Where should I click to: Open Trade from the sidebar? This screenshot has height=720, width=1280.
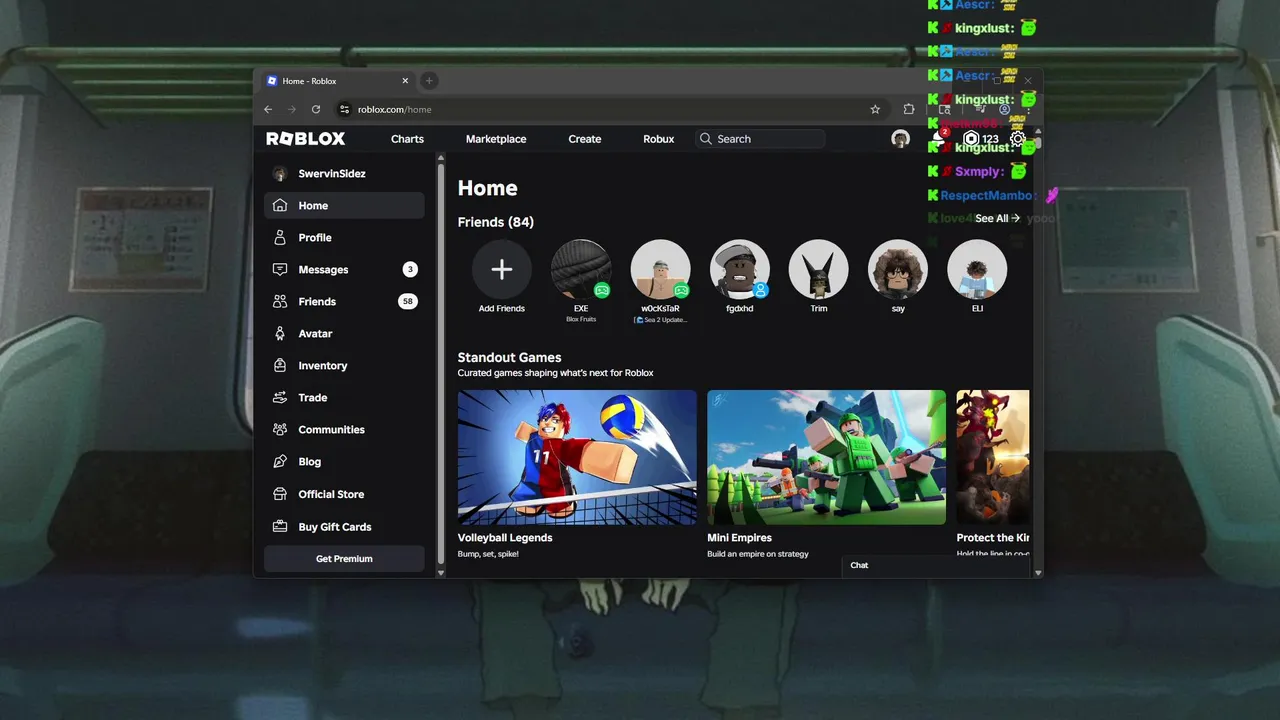pos(344,397)
